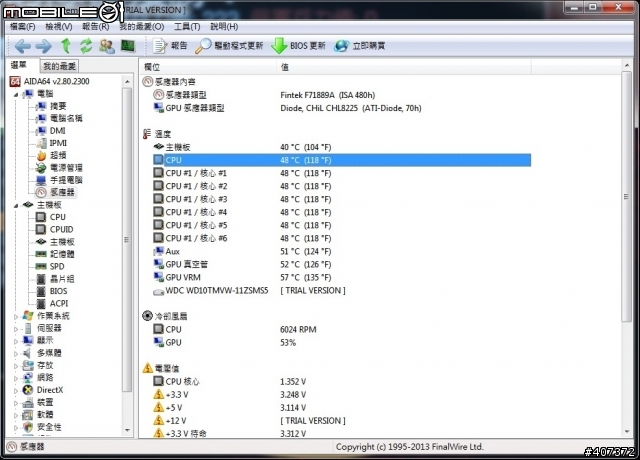This screenshot has height=460, width=640.
Task: Open the 檢視(V) menu
Action: (x=59, y=27)
